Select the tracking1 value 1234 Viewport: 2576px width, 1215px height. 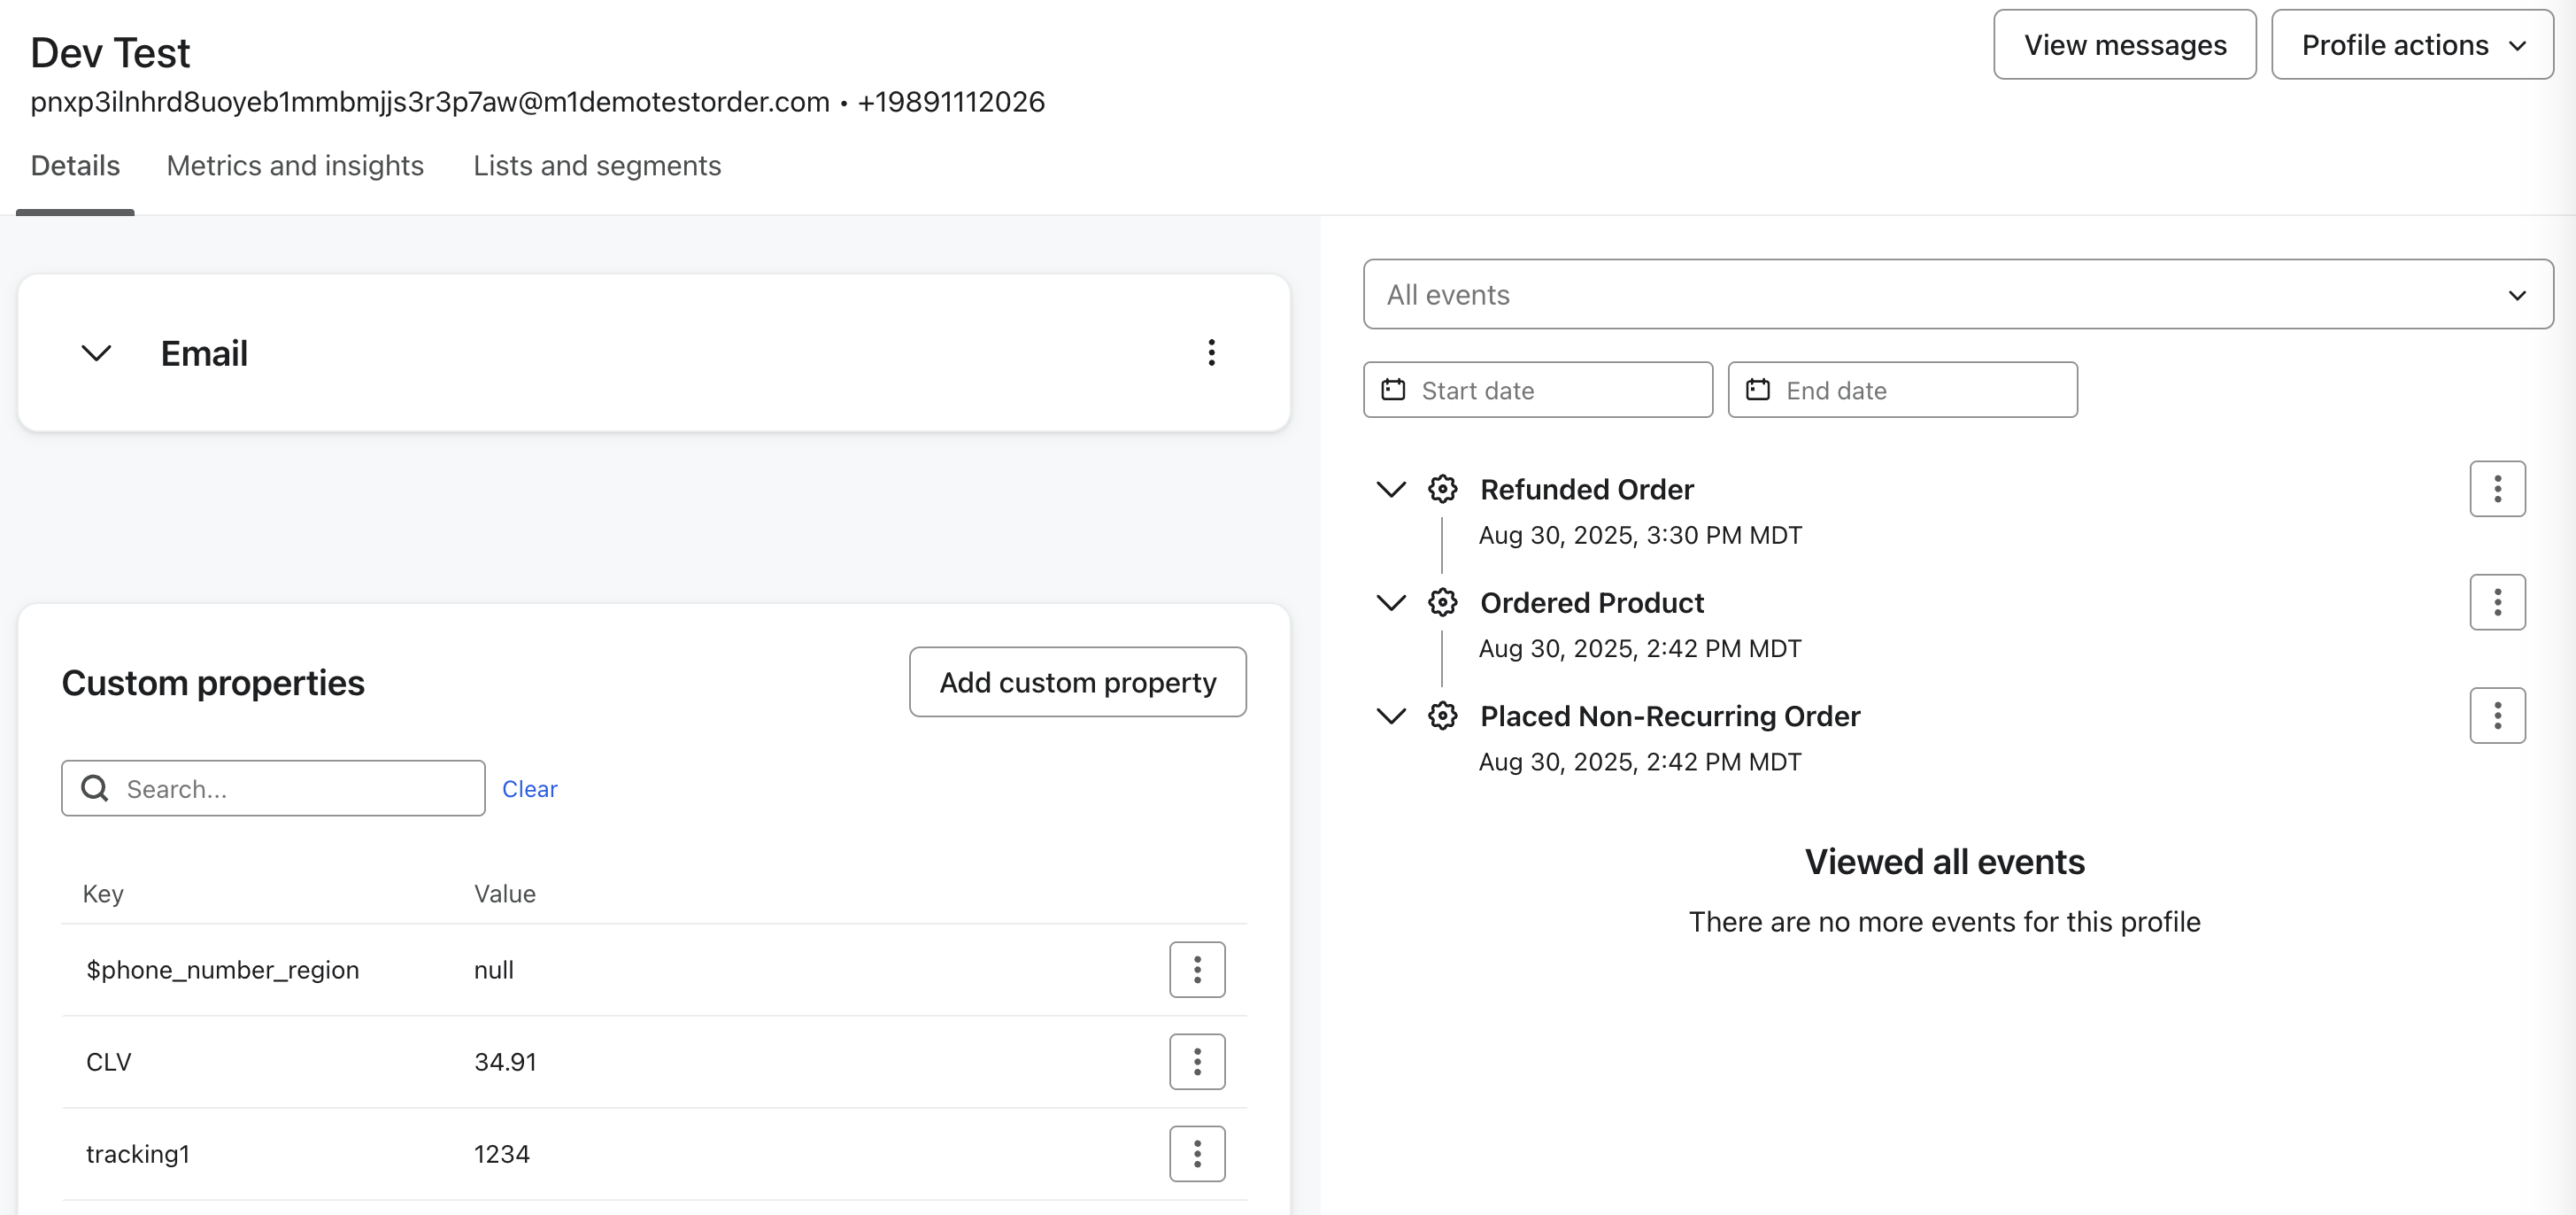pyautogui.click(x=502, y=1154)
